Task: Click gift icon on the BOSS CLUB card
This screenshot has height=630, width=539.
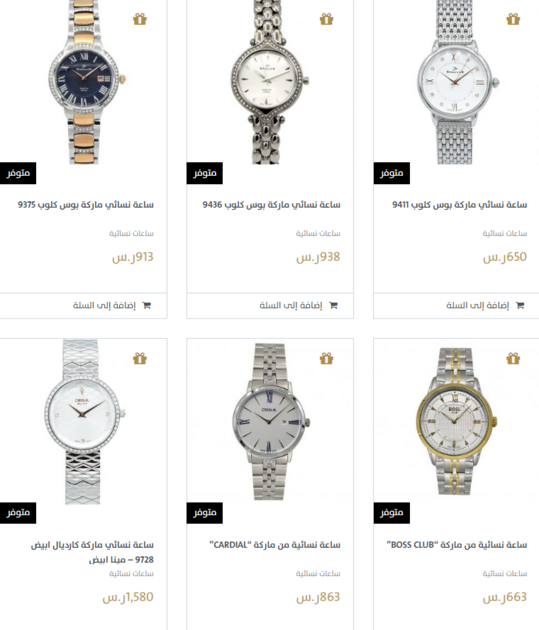Action: [513, 358]
